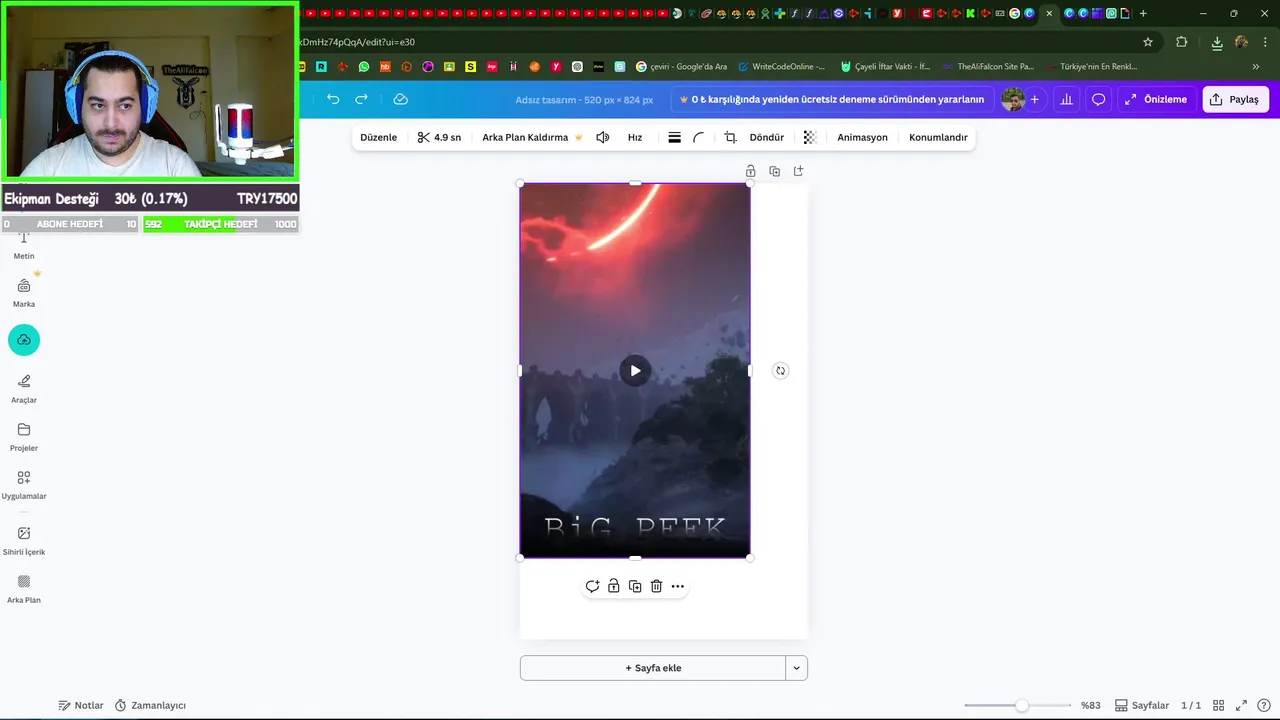Open the border style lines icon
This screenshot has width=1280, height=720.
click(674, 137)
